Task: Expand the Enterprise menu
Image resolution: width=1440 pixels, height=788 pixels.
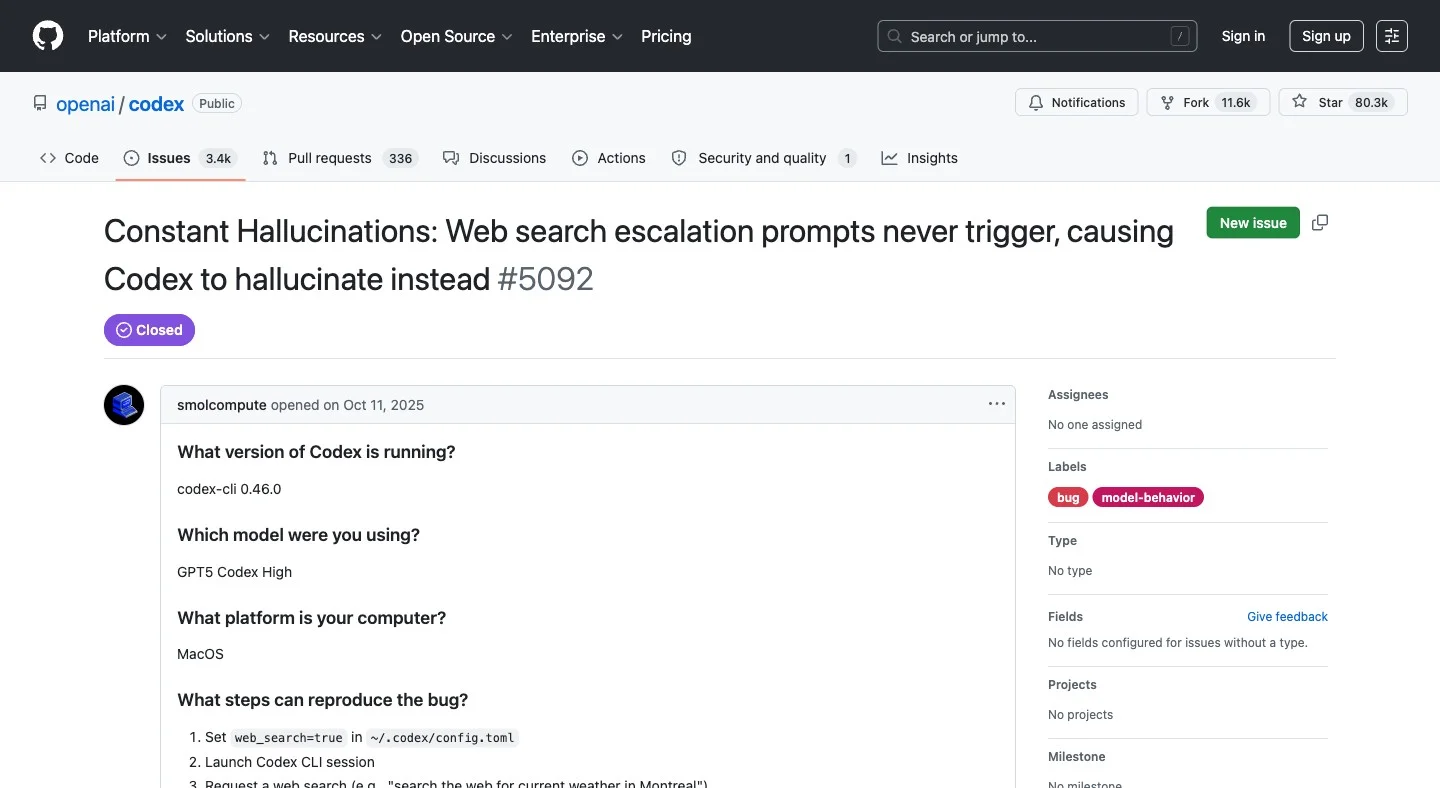Action: click(x=577, y=36)
